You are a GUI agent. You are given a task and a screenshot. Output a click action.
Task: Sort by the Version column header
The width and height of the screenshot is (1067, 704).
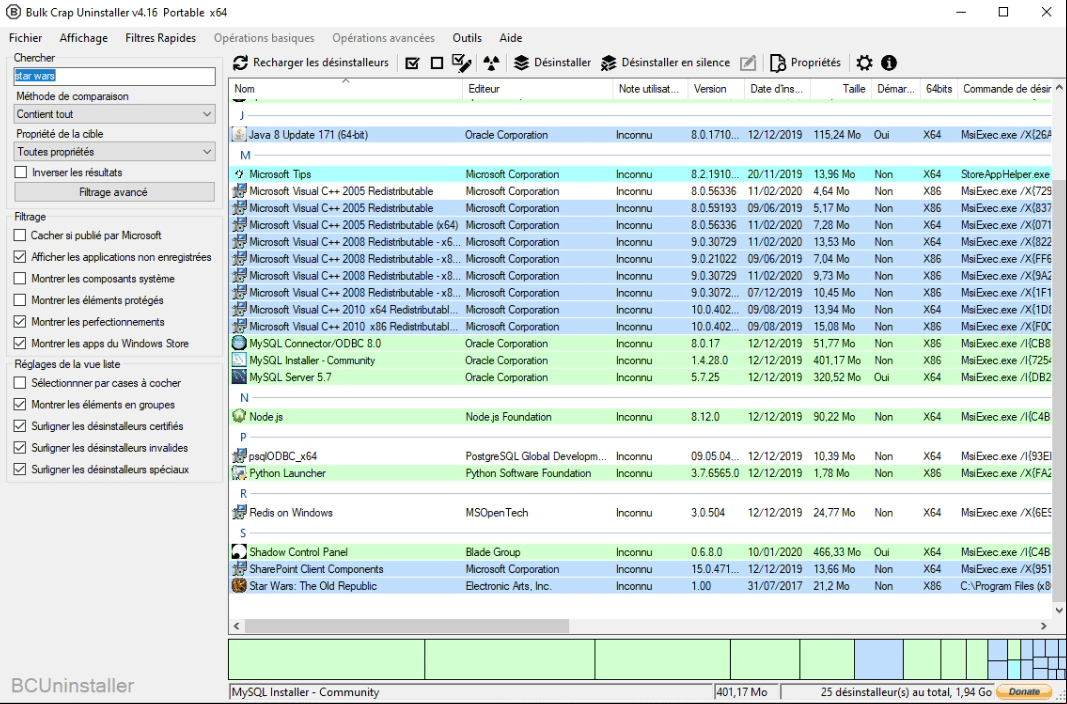[x=716, y=88]
